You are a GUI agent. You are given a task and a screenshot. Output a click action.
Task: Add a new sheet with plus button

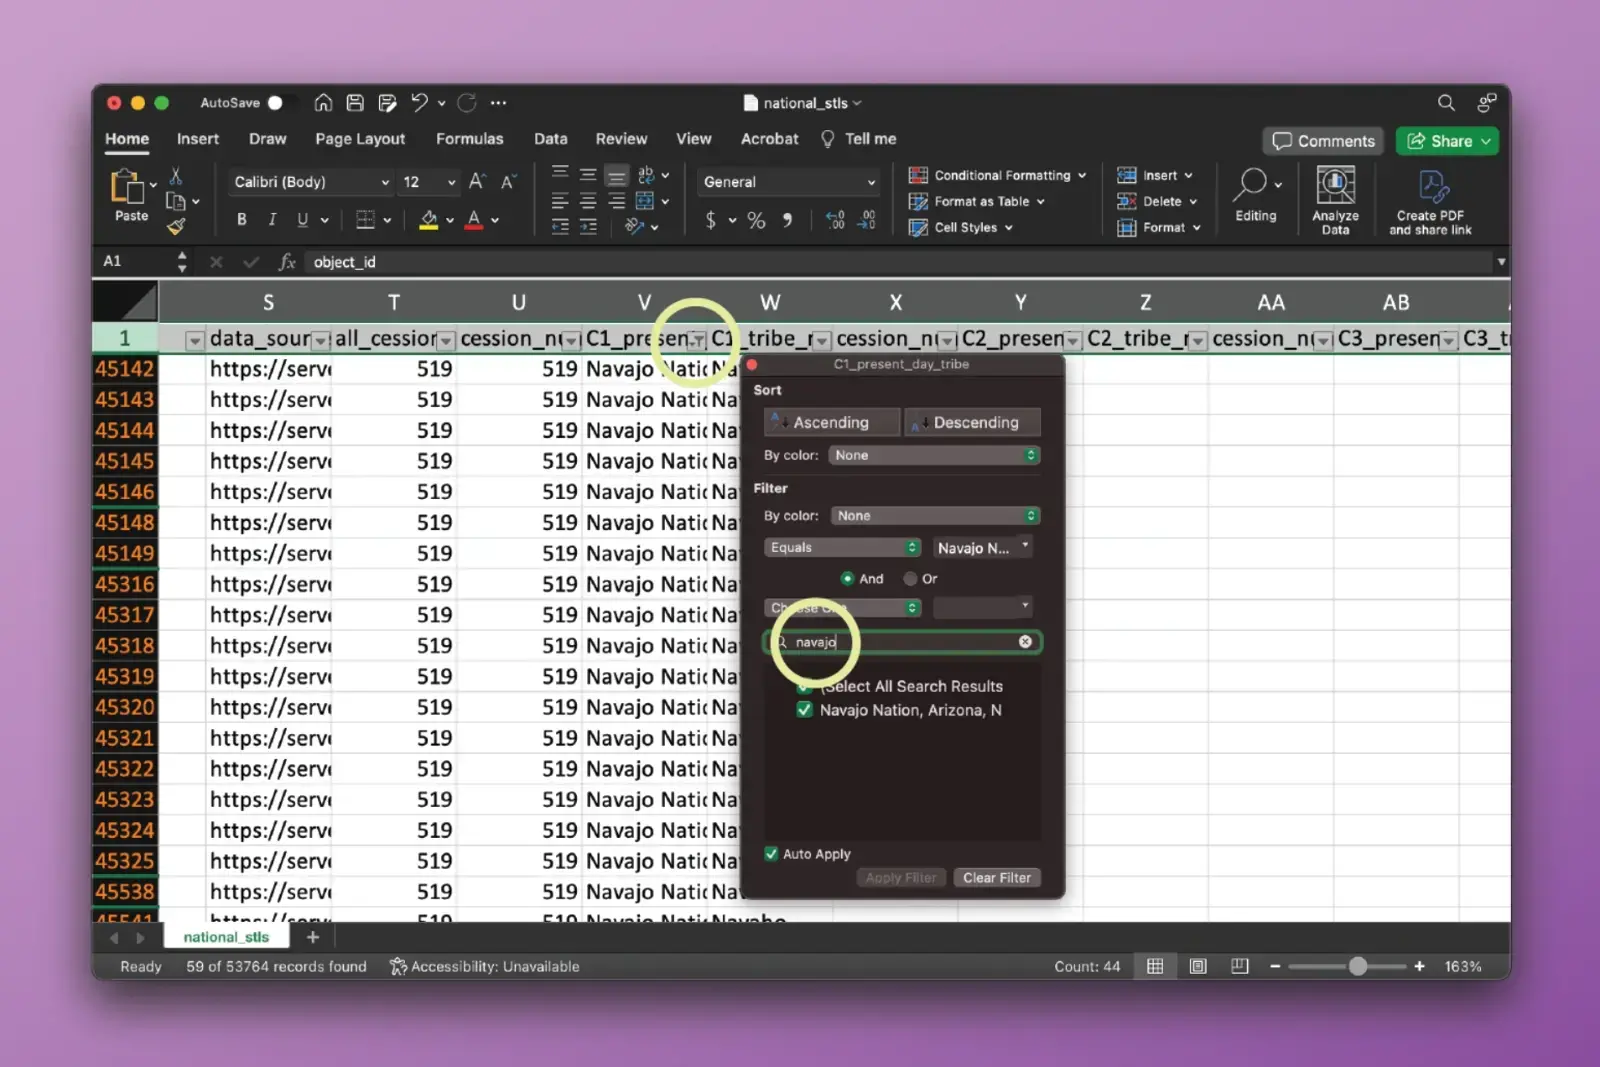tap(313, 937)
